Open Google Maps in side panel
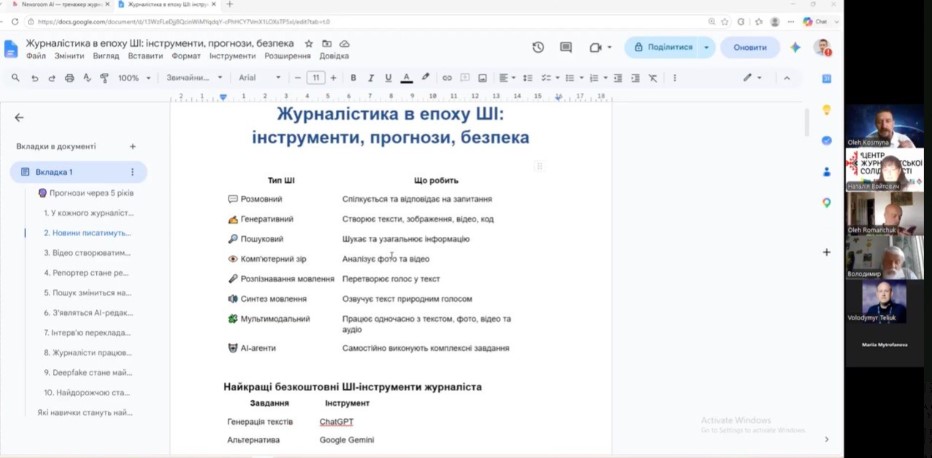Image resolution: width=932 pixels, height=458 pixels. coord(826,203)
